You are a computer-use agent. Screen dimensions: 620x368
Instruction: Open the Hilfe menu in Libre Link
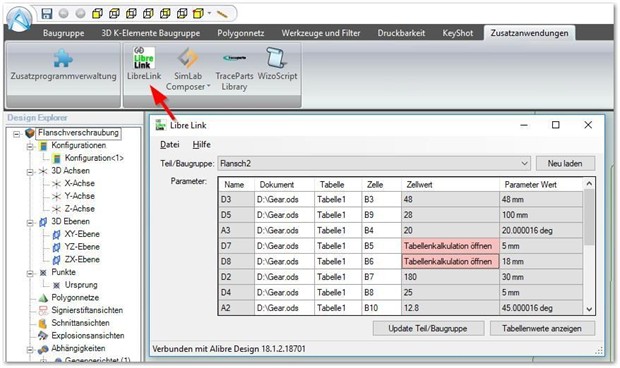[x=201, y=145]
